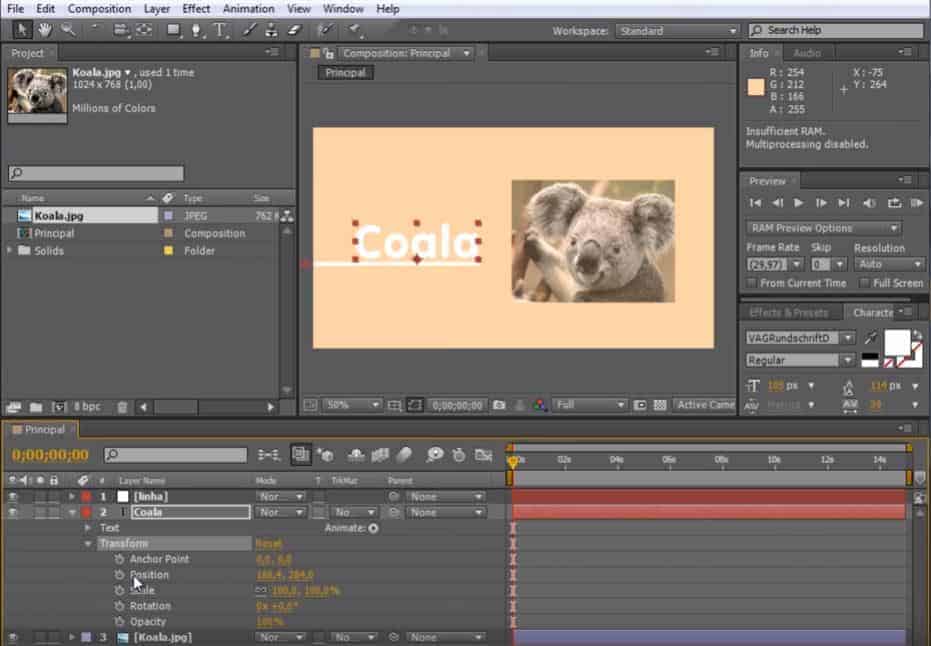Switch to the Audio tab
The height and width of the screenshot is (646, 931).
(806, 53)
